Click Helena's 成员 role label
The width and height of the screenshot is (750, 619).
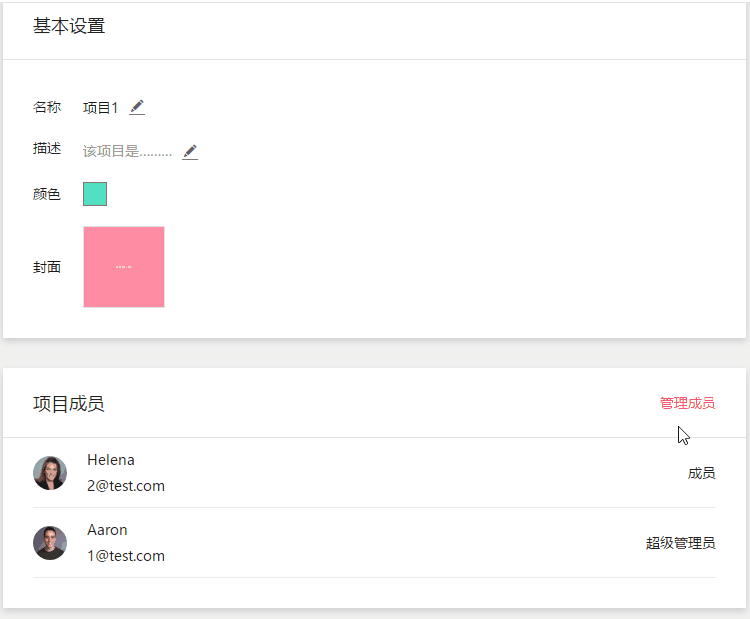click(x=701, y=473)
